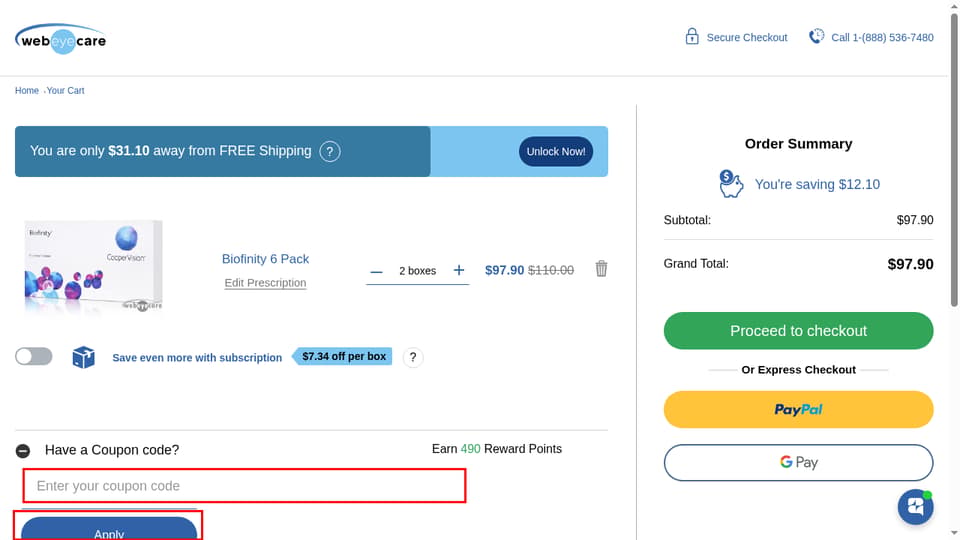960x540 pixels.
Task: Pay with the Google Pay button
Action: (798, 462)
